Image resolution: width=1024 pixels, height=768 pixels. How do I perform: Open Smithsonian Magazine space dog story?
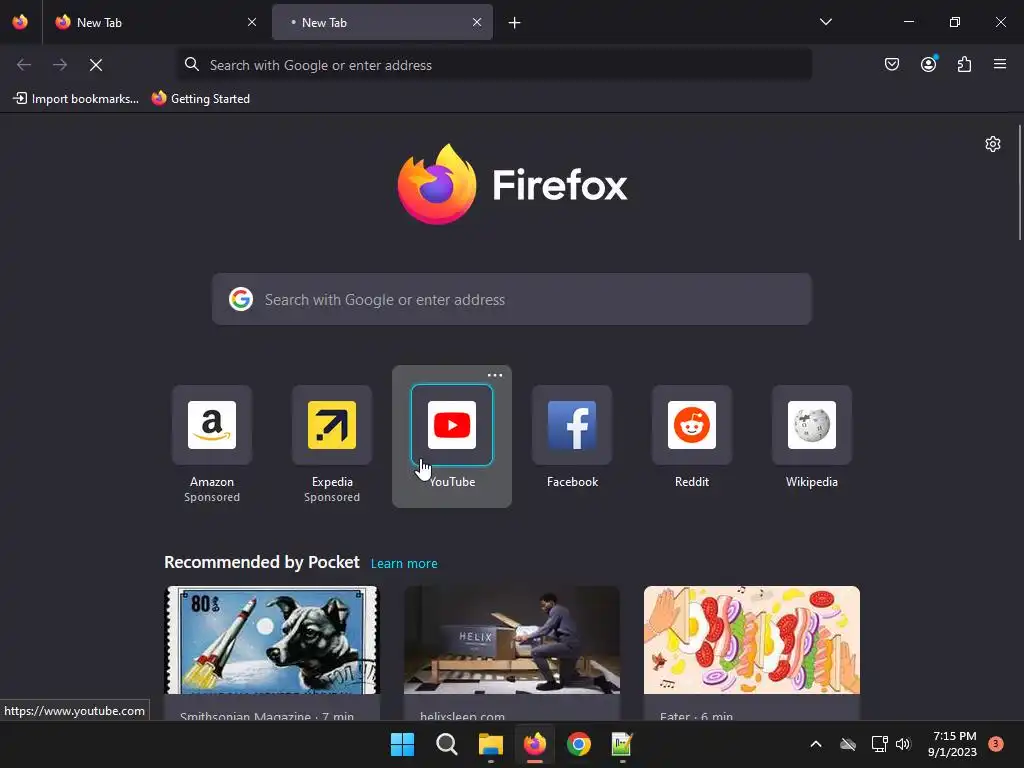272,653
